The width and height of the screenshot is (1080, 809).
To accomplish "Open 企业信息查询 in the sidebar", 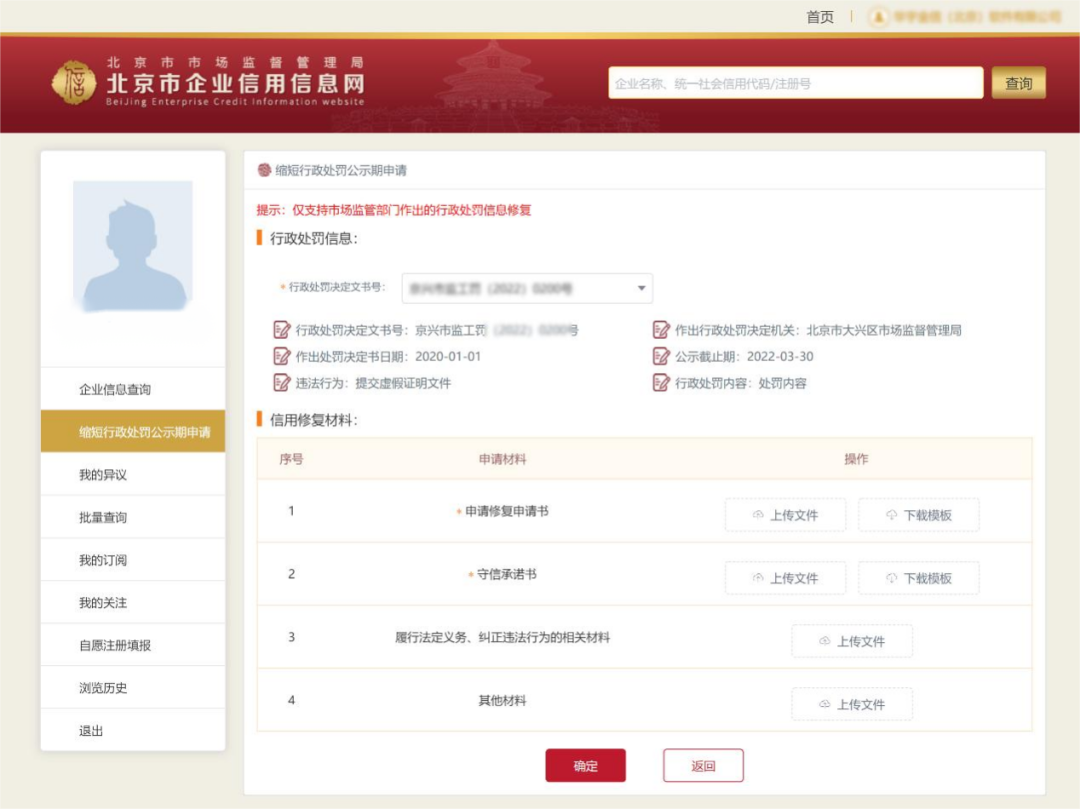I will (x=115, y=389).
